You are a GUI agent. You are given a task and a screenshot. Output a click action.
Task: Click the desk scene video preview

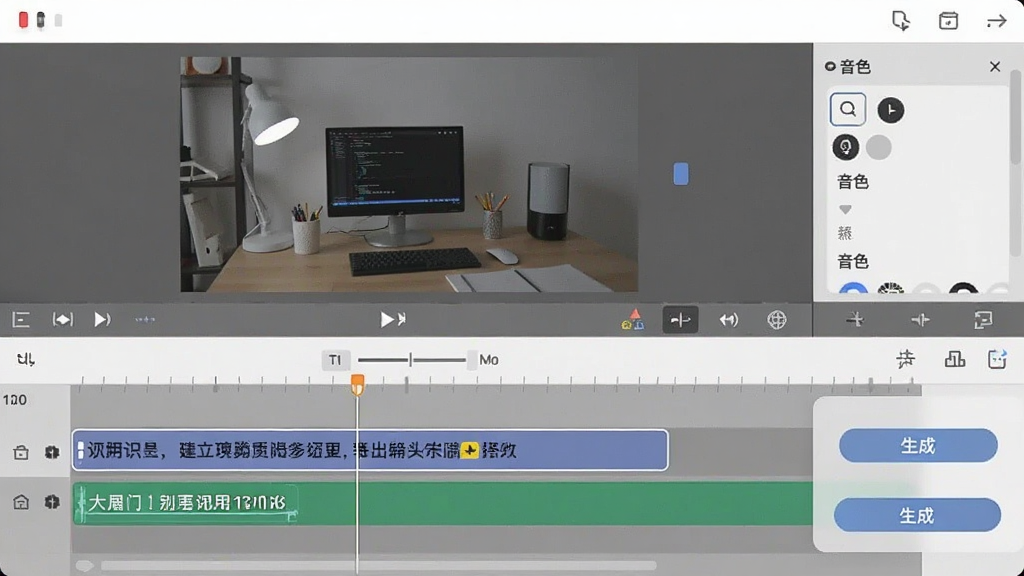click(409, 174)
